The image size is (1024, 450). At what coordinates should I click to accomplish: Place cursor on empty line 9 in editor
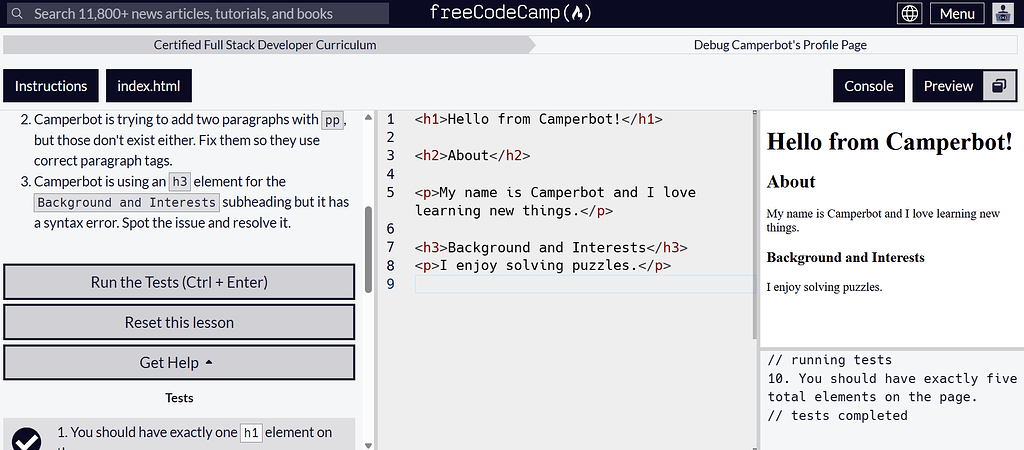pyautogui.click(x=580, y=285)
